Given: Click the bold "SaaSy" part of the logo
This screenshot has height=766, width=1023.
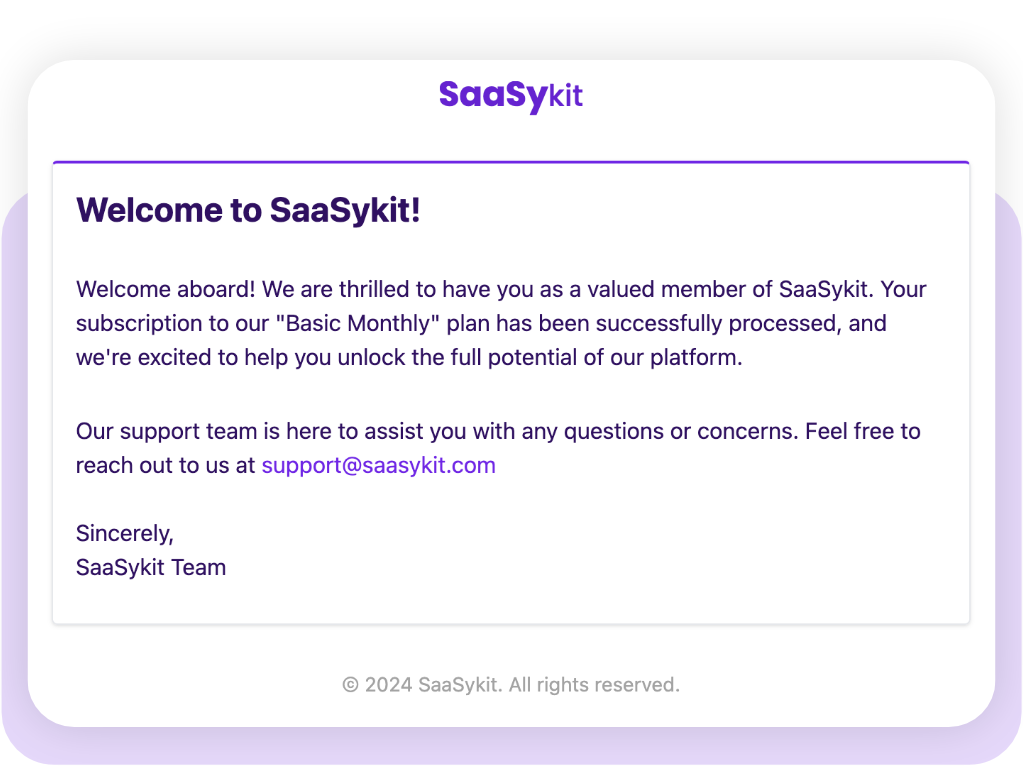Looking at the screenshot, I should click(x=493, y=96).
